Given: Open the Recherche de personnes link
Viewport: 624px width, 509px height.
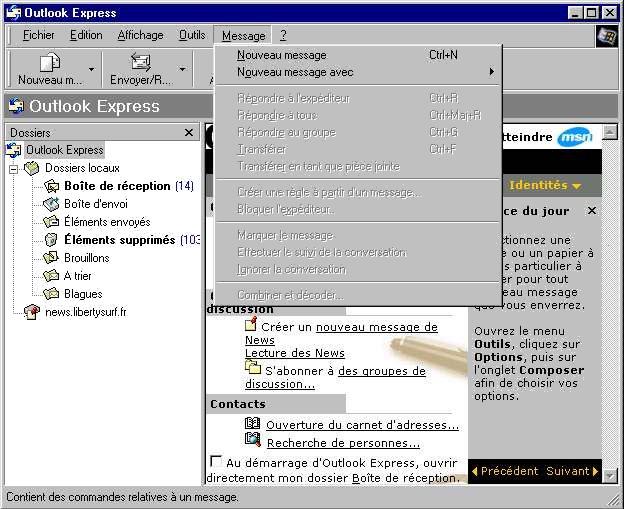Looking at the screenshot, I should (343, 443).
